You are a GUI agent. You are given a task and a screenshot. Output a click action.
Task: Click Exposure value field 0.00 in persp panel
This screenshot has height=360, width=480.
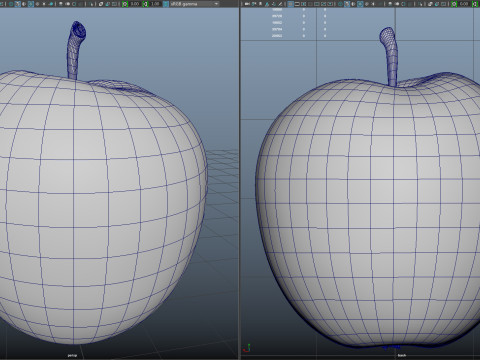pos(135,4)
